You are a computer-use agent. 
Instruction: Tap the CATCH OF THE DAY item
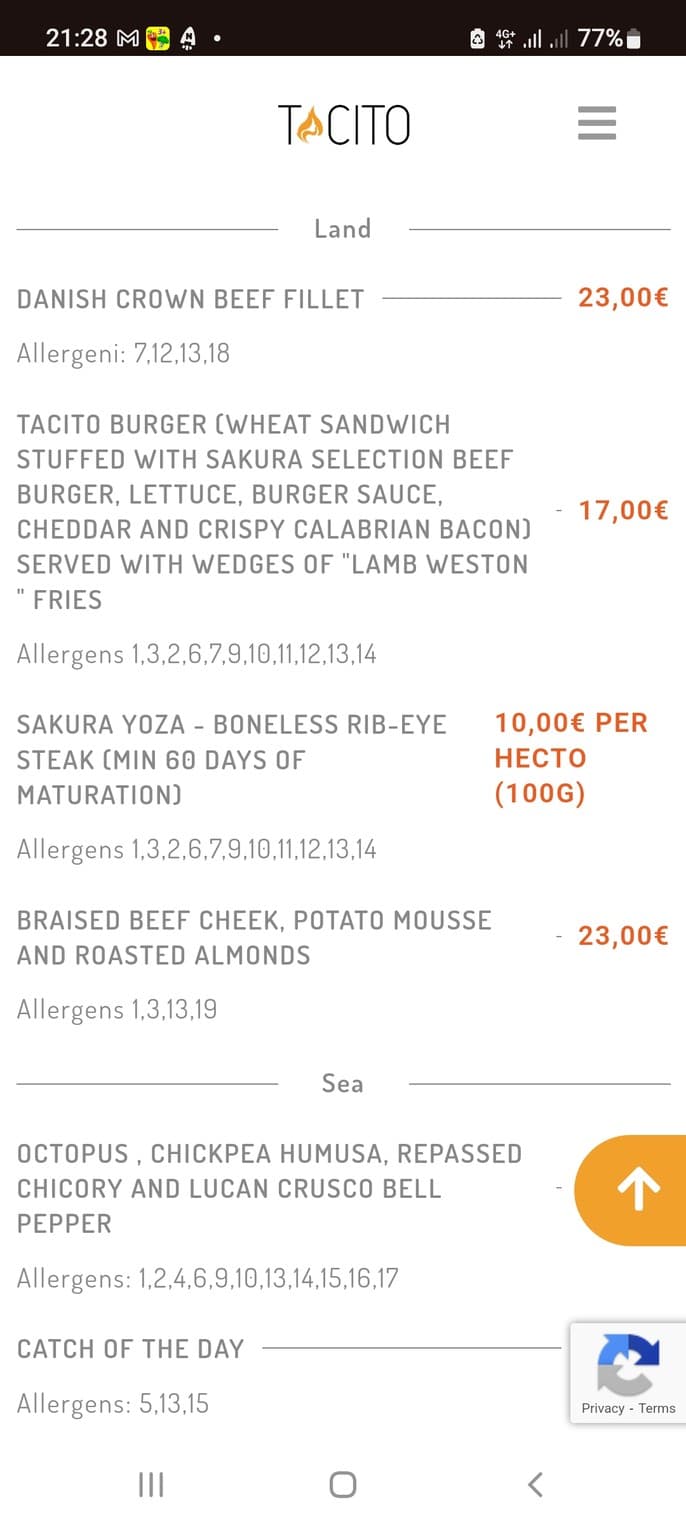[x=130, y=1348]
